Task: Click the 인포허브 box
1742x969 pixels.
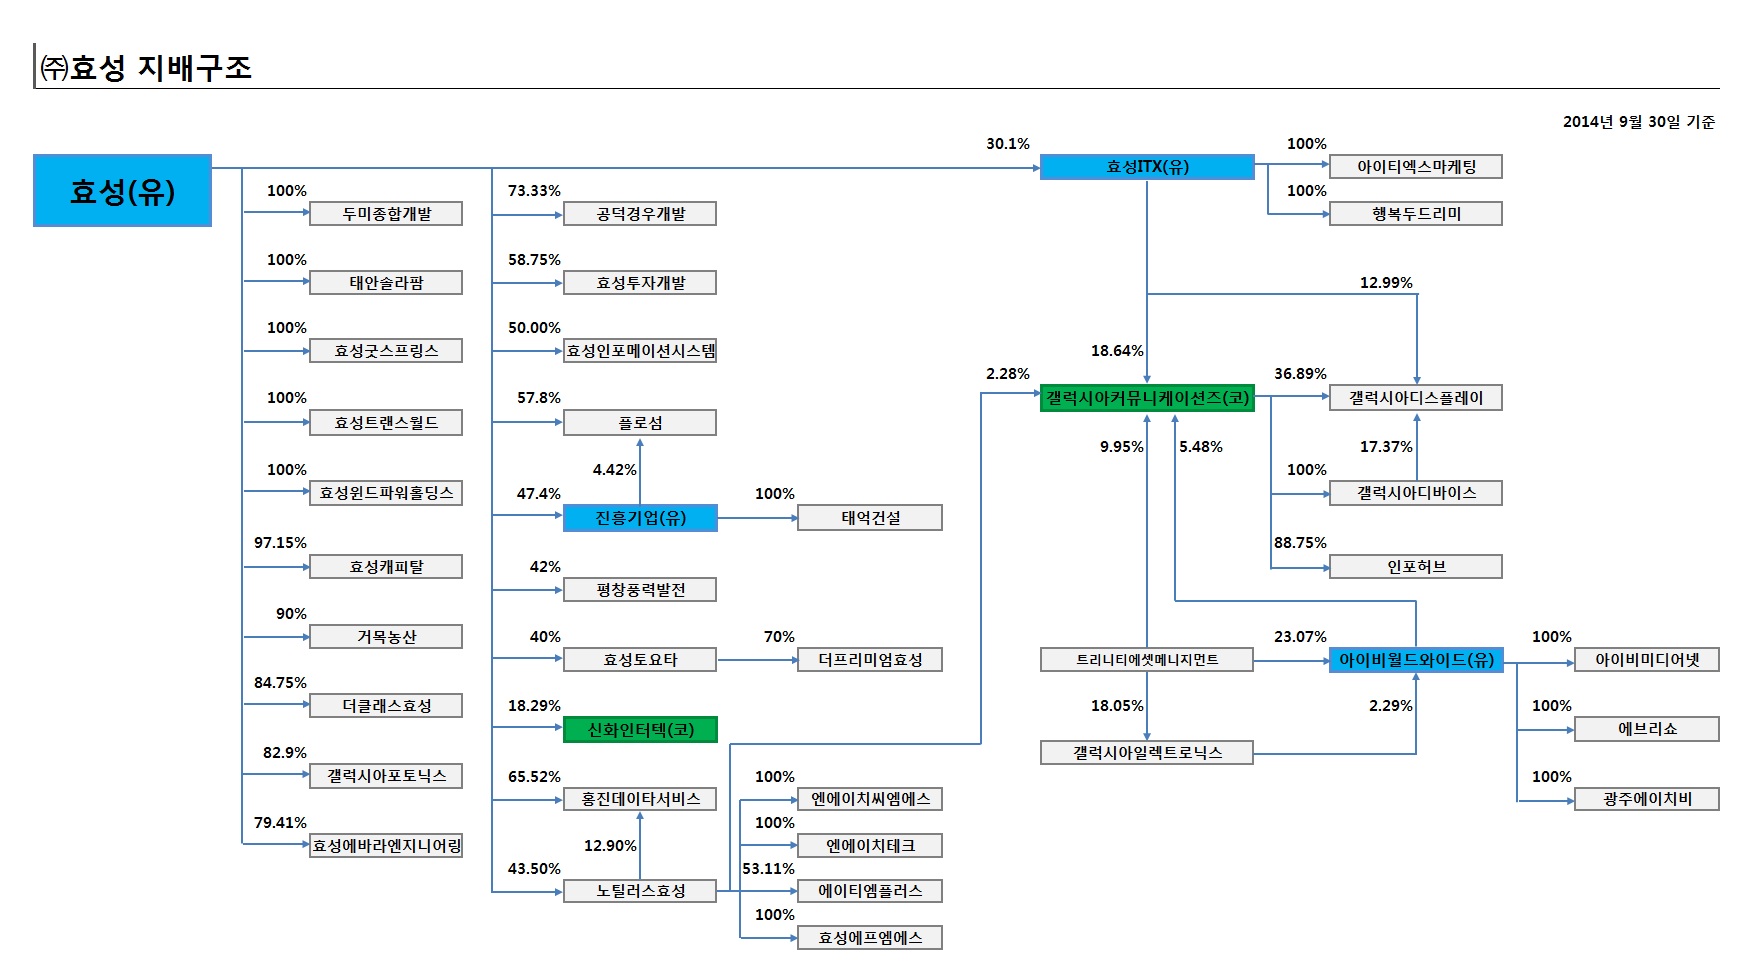Action: pos(1416,567)
